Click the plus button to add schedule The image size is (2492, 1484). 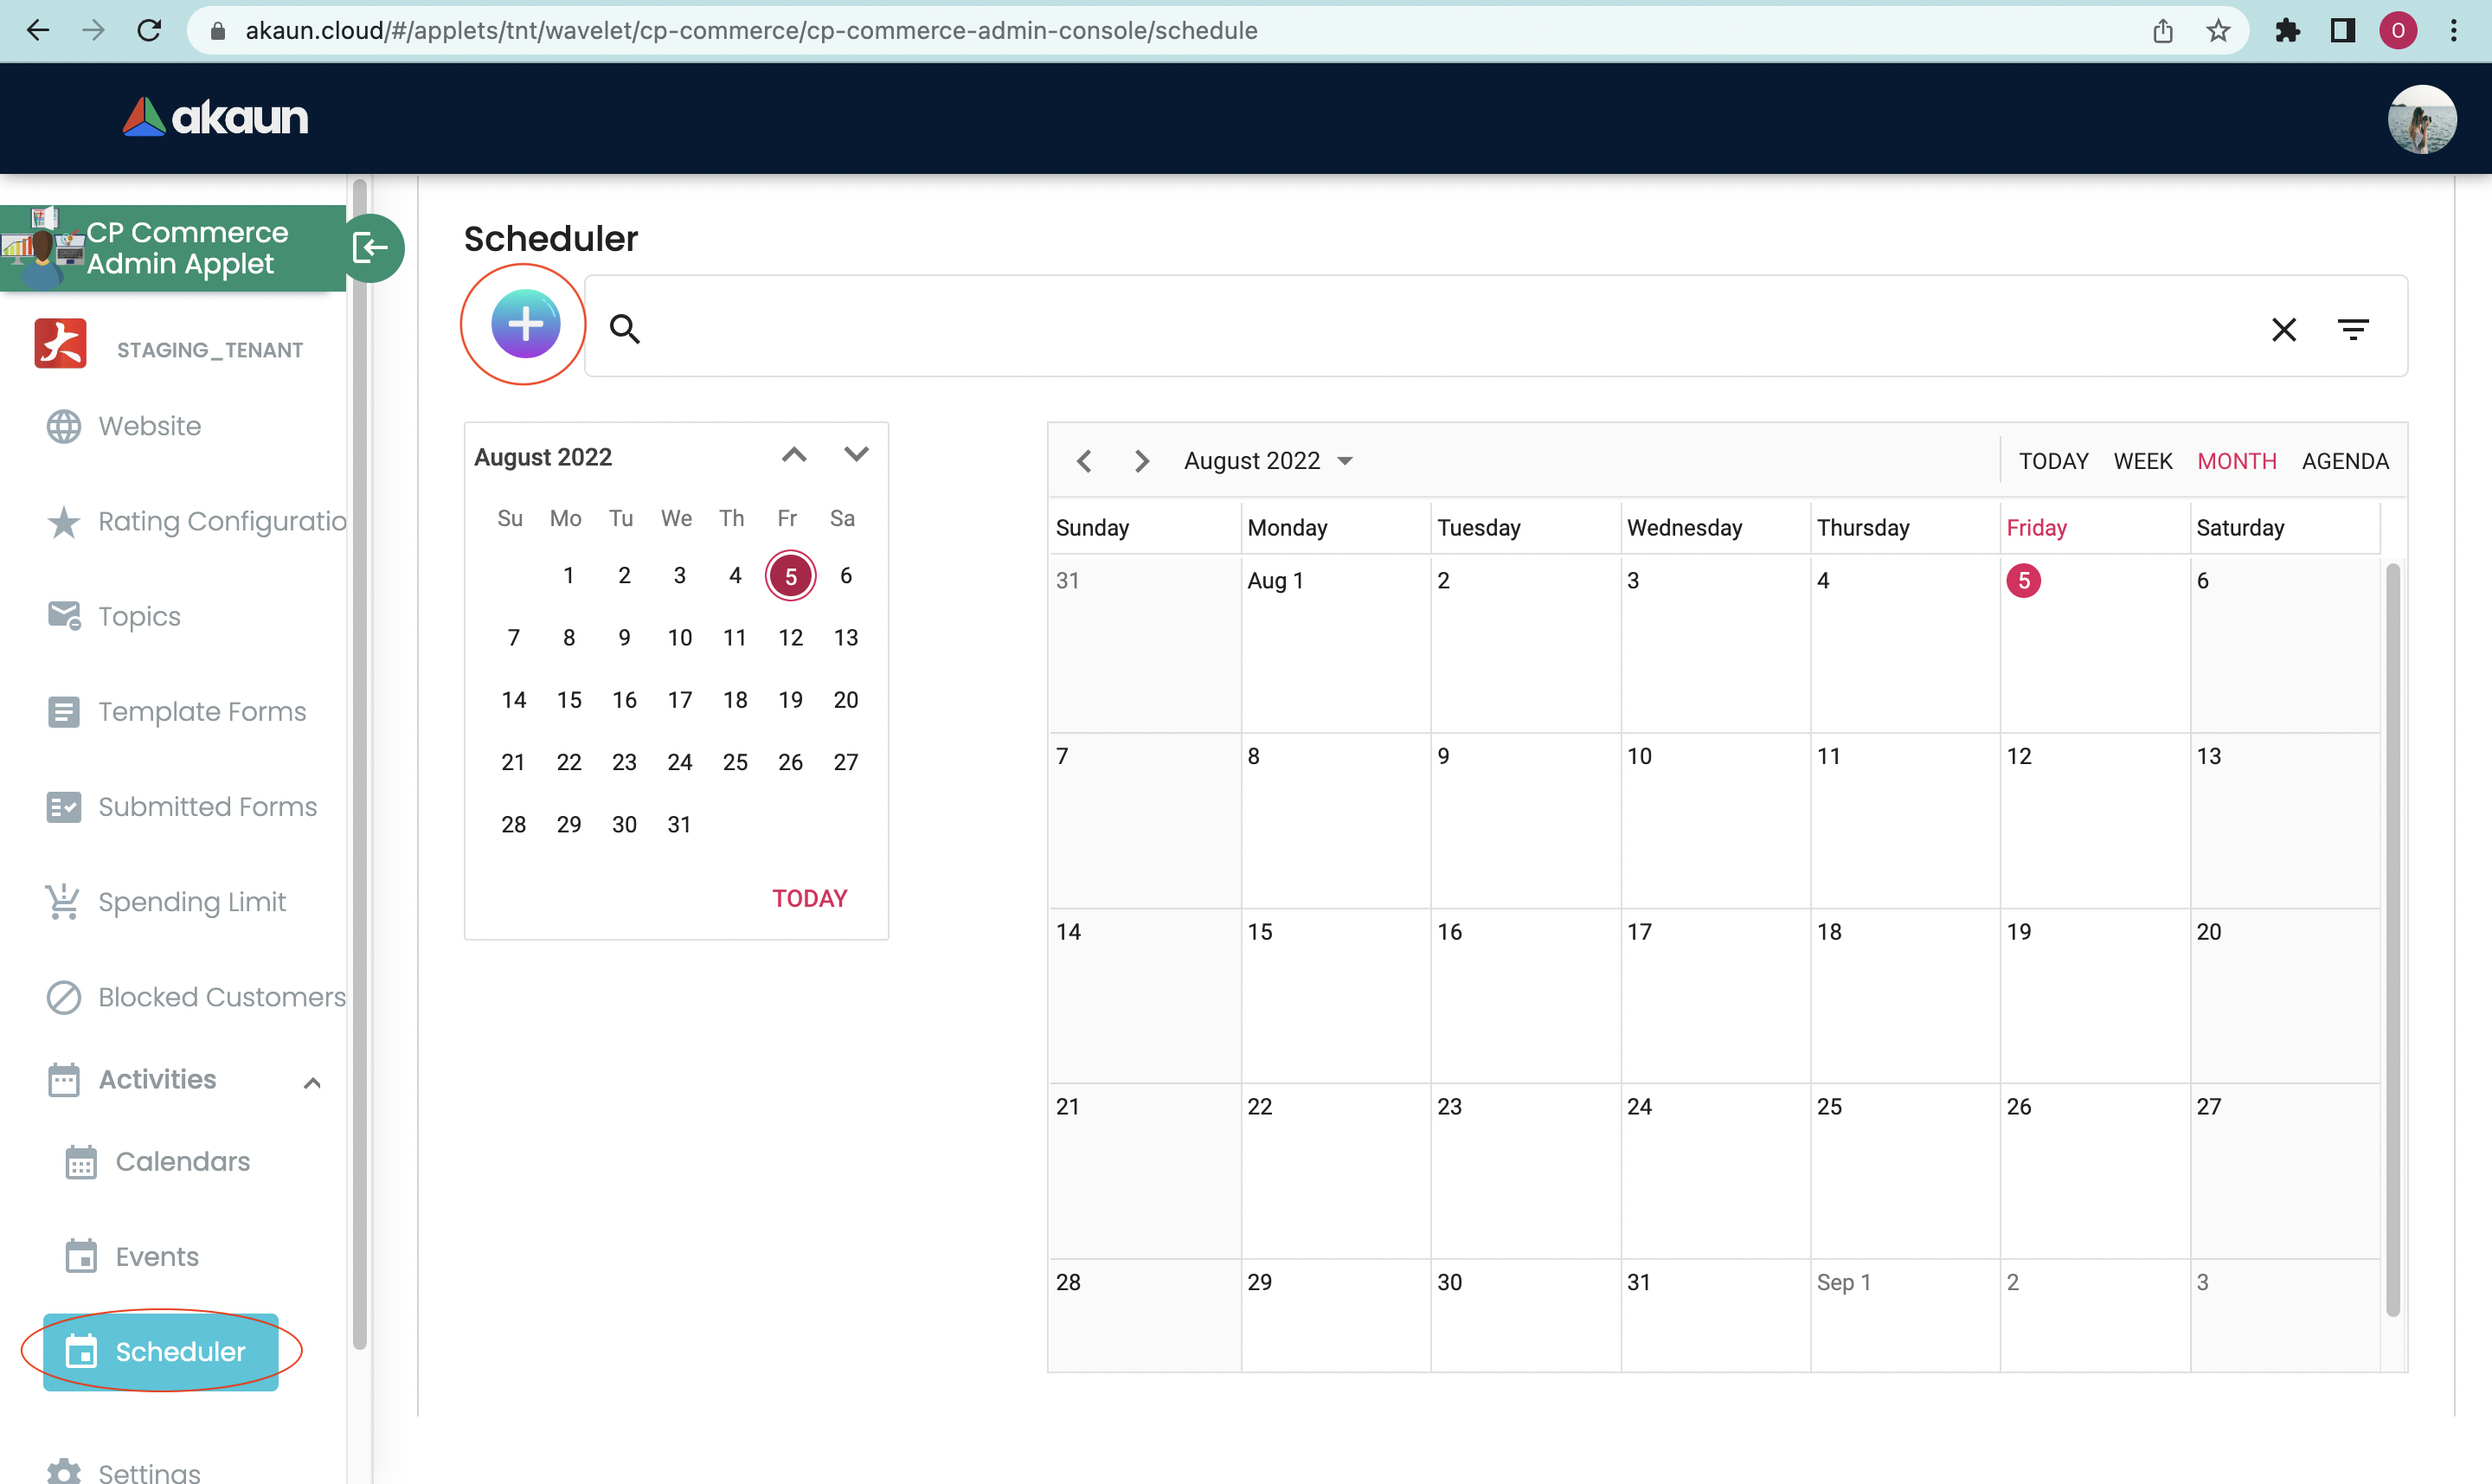525,324
